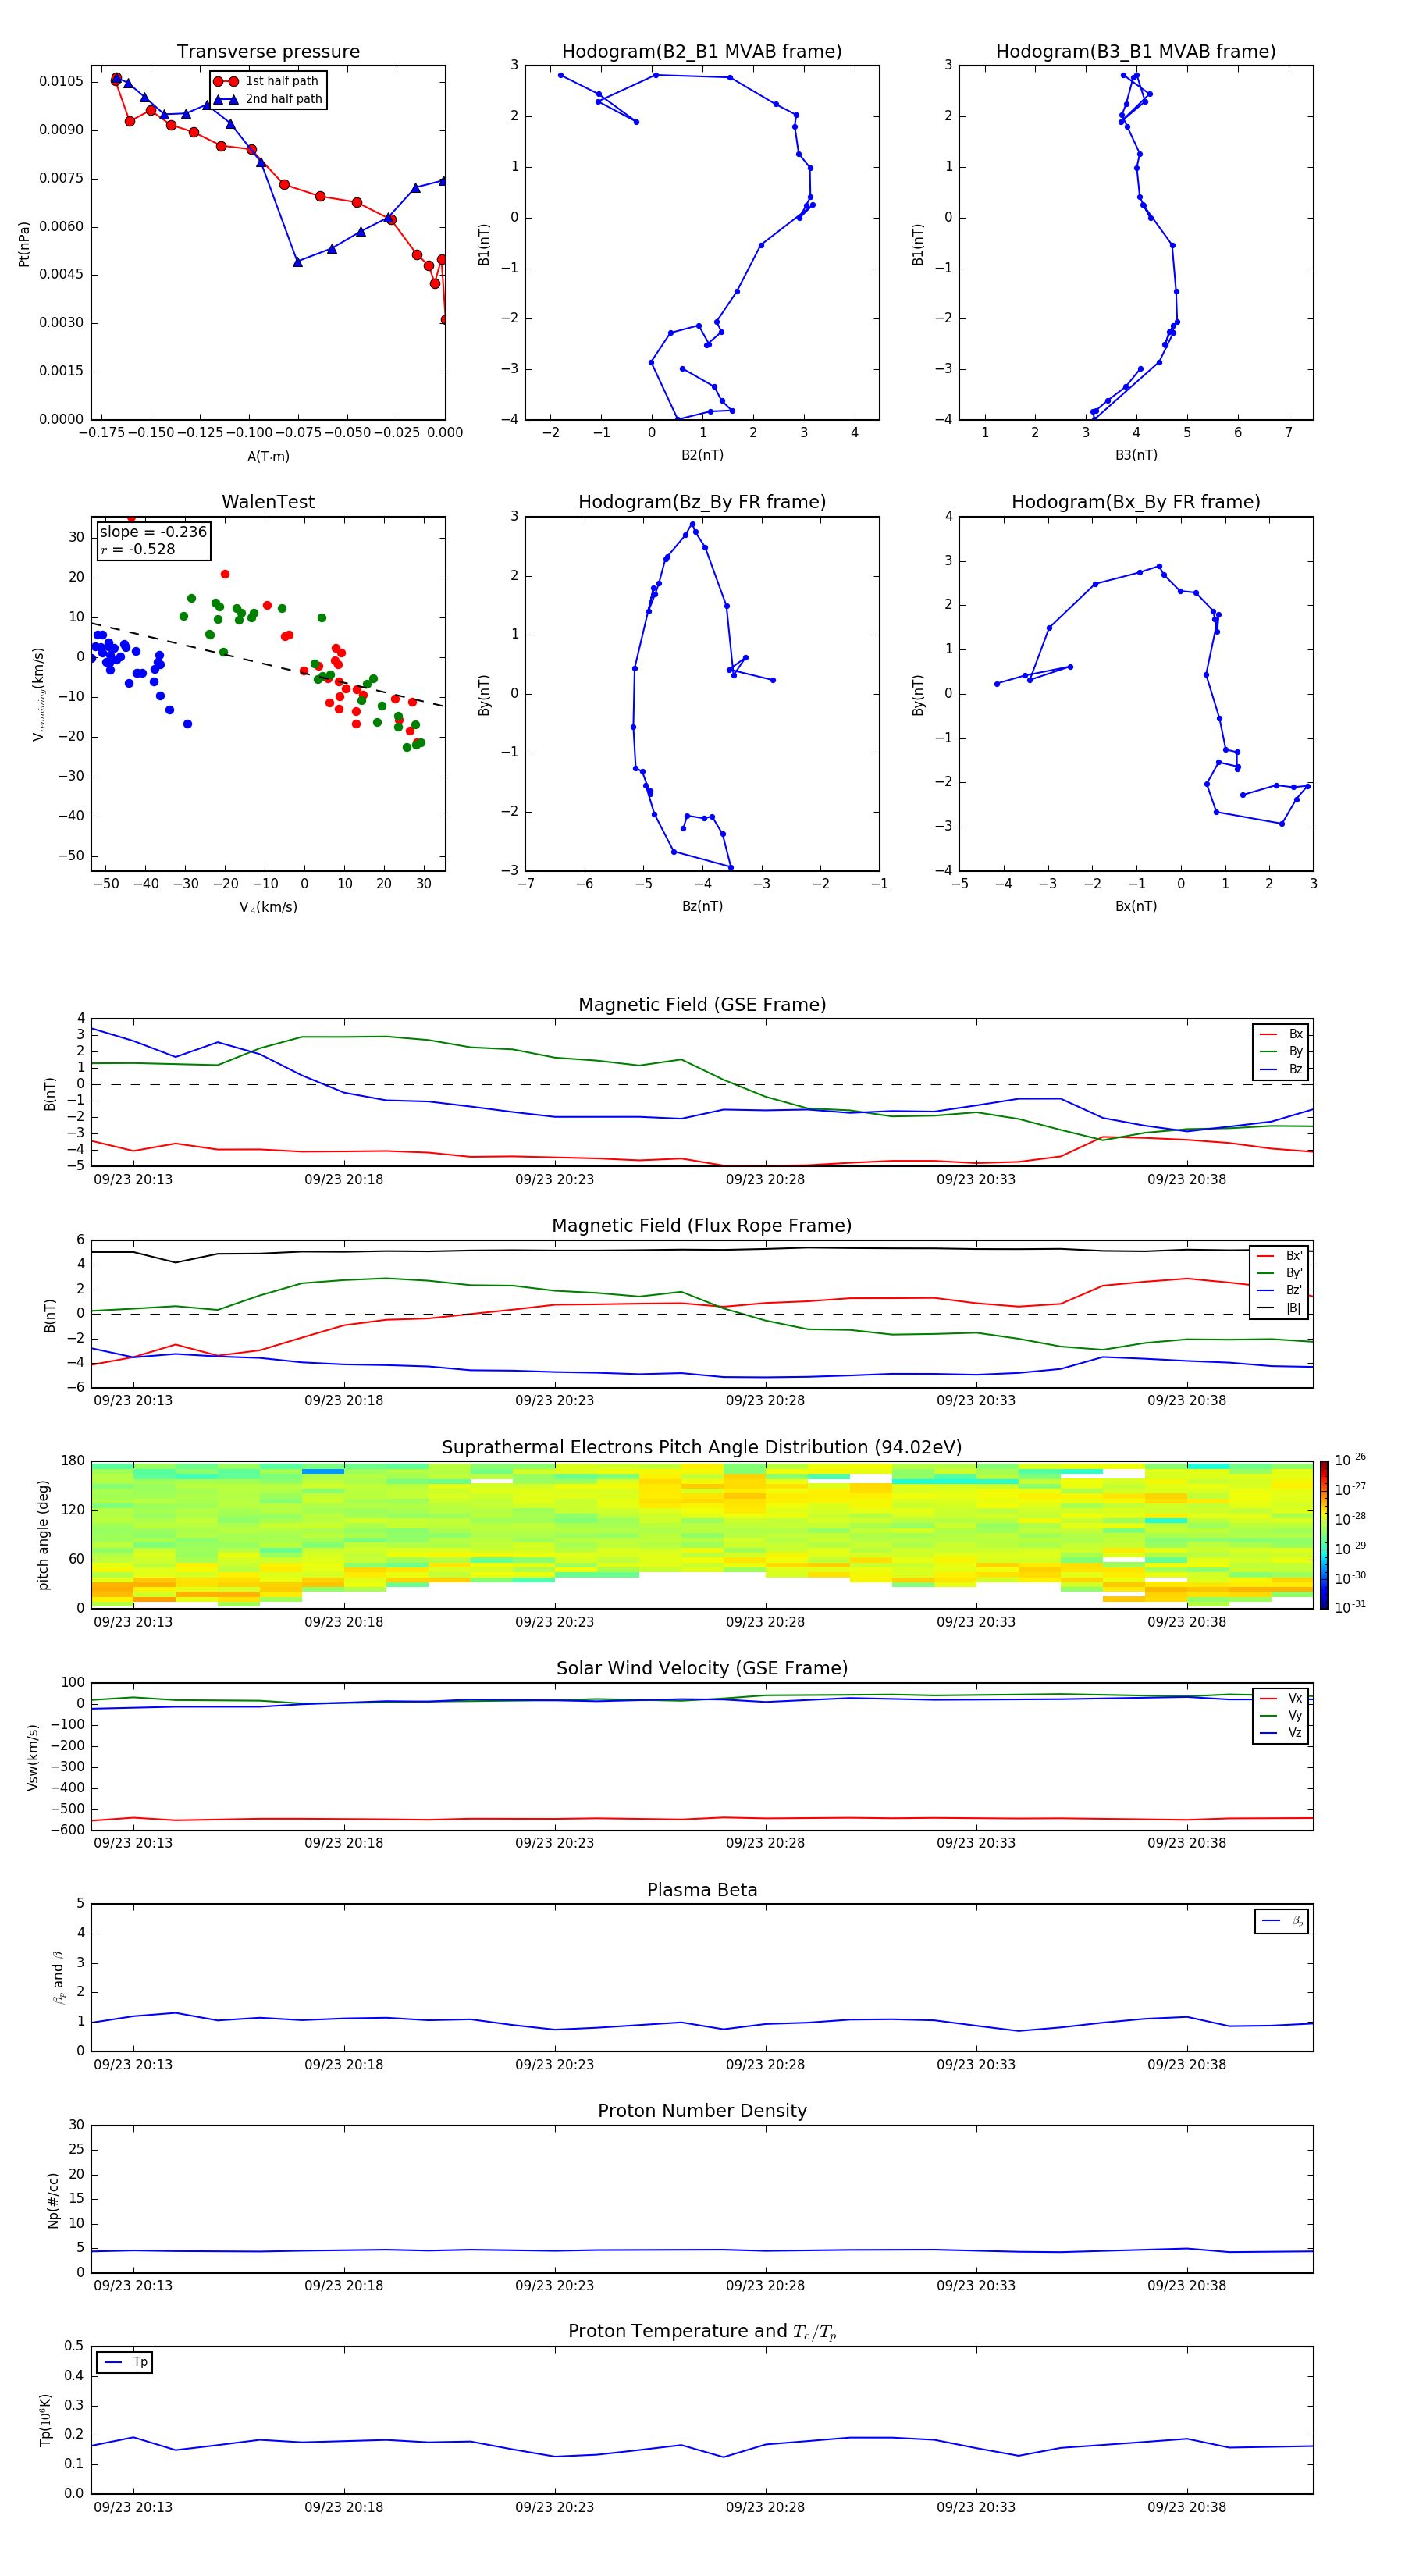1405x2576 pixels.
Task: Click the By entry in GSE legend
Action: (x=1281, y=1051)
